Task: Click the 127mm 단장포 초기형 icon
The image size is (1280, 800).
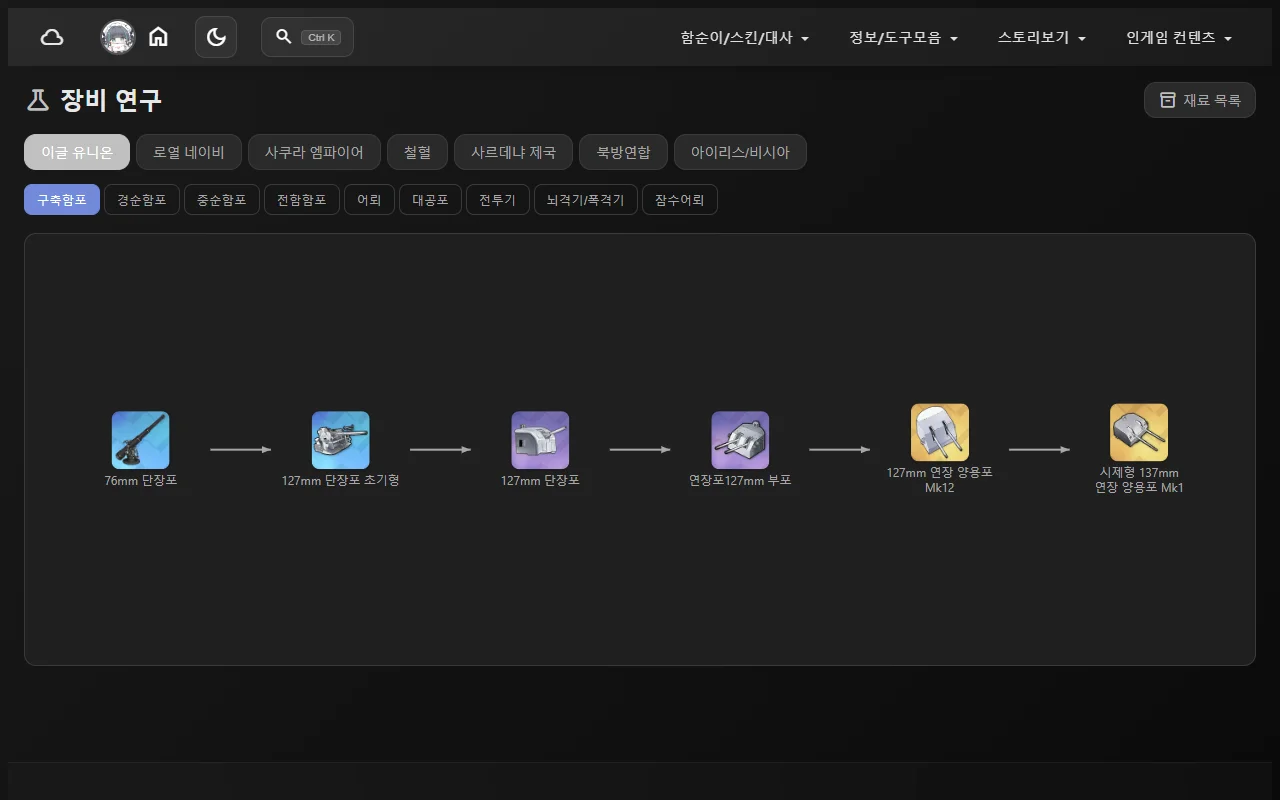Action: click(x=340, y=440)
